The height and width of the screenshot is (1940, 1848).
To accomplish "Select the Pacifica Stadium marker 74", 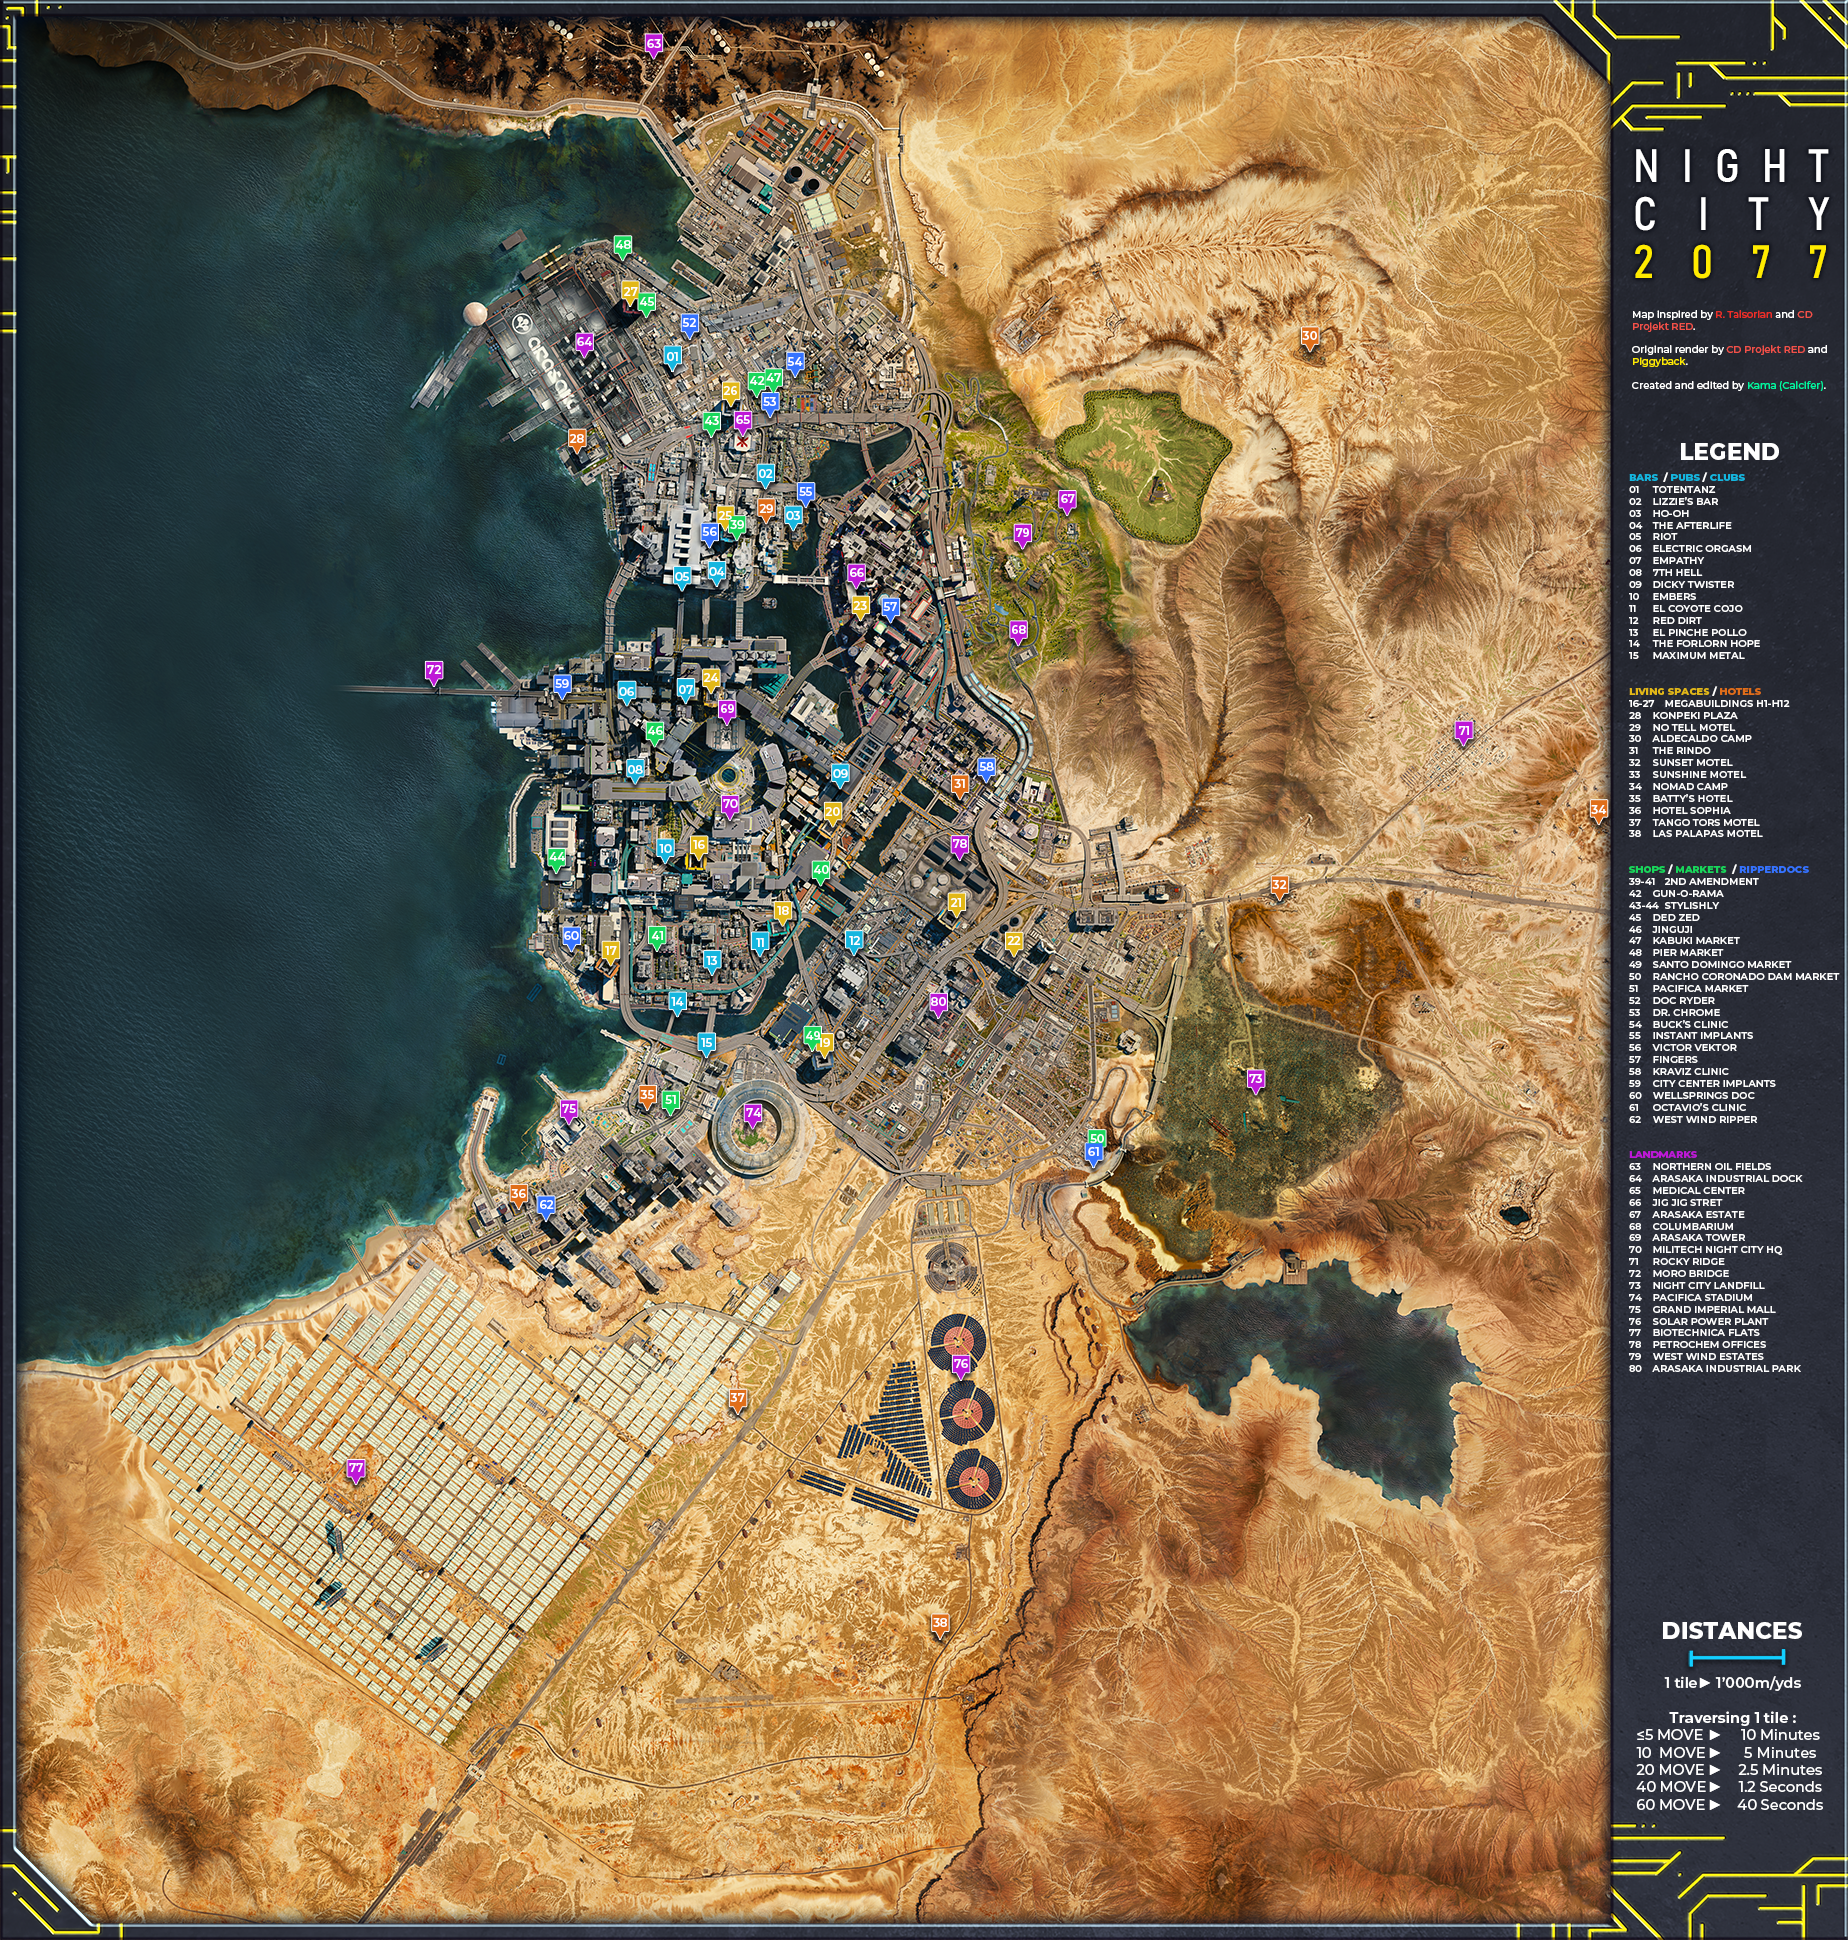I will (753, 1111).
